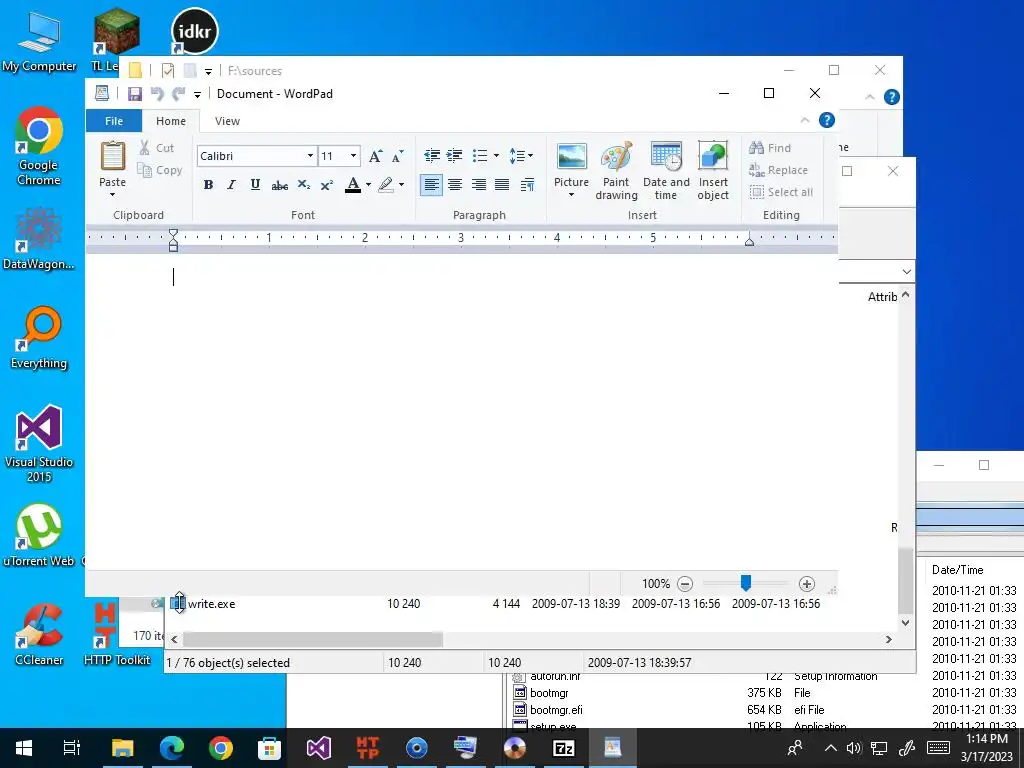Open 7-Zip from the taskbar
The width and height of the screenshot is (1024, 768).
(x=564, y=748)
